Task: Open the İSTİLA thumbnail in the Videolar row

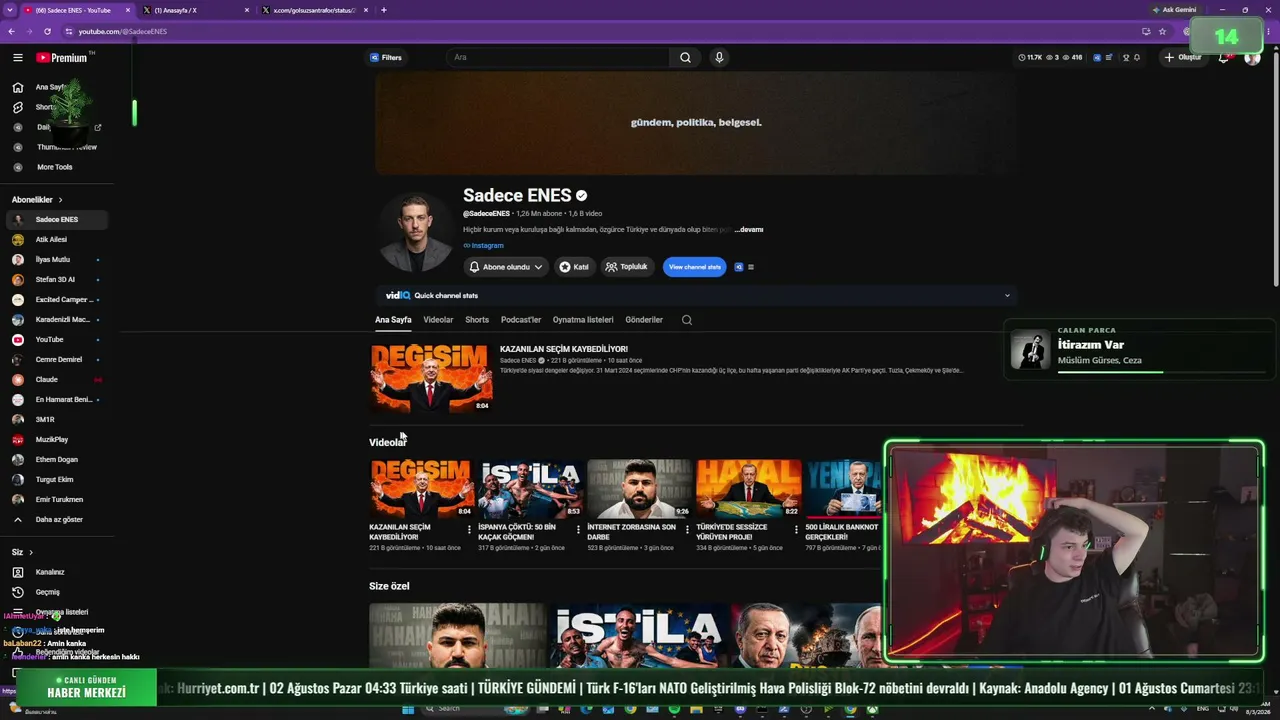Action: tap(530, 488)
